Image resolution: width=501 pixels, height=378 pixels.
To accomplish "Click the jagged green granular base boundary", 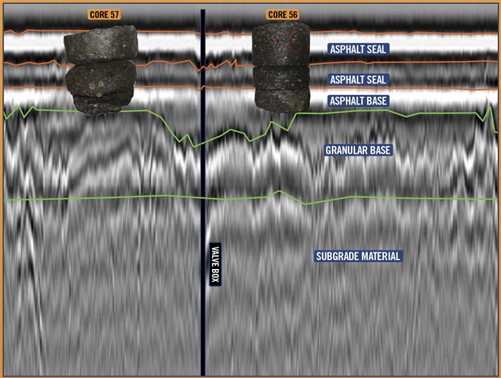I will (250, 123).
